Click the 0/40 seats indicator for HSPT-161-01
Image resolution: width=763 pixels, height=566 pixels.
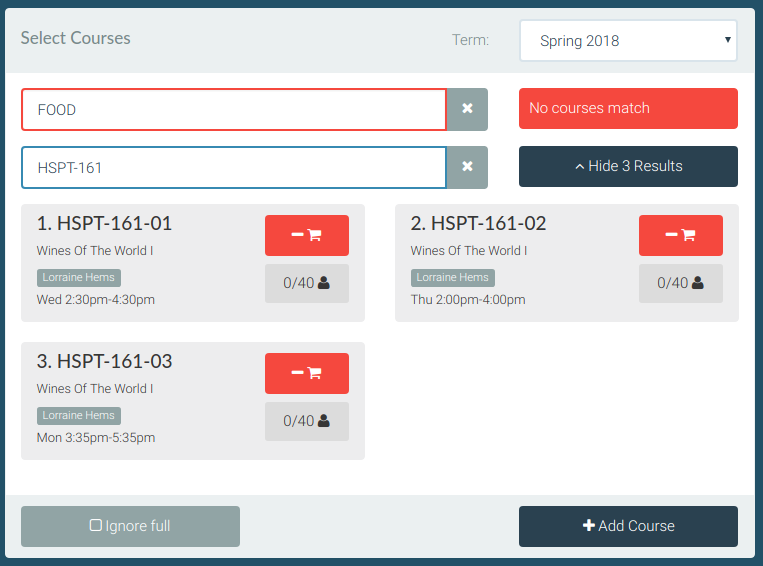click(307, 283)
